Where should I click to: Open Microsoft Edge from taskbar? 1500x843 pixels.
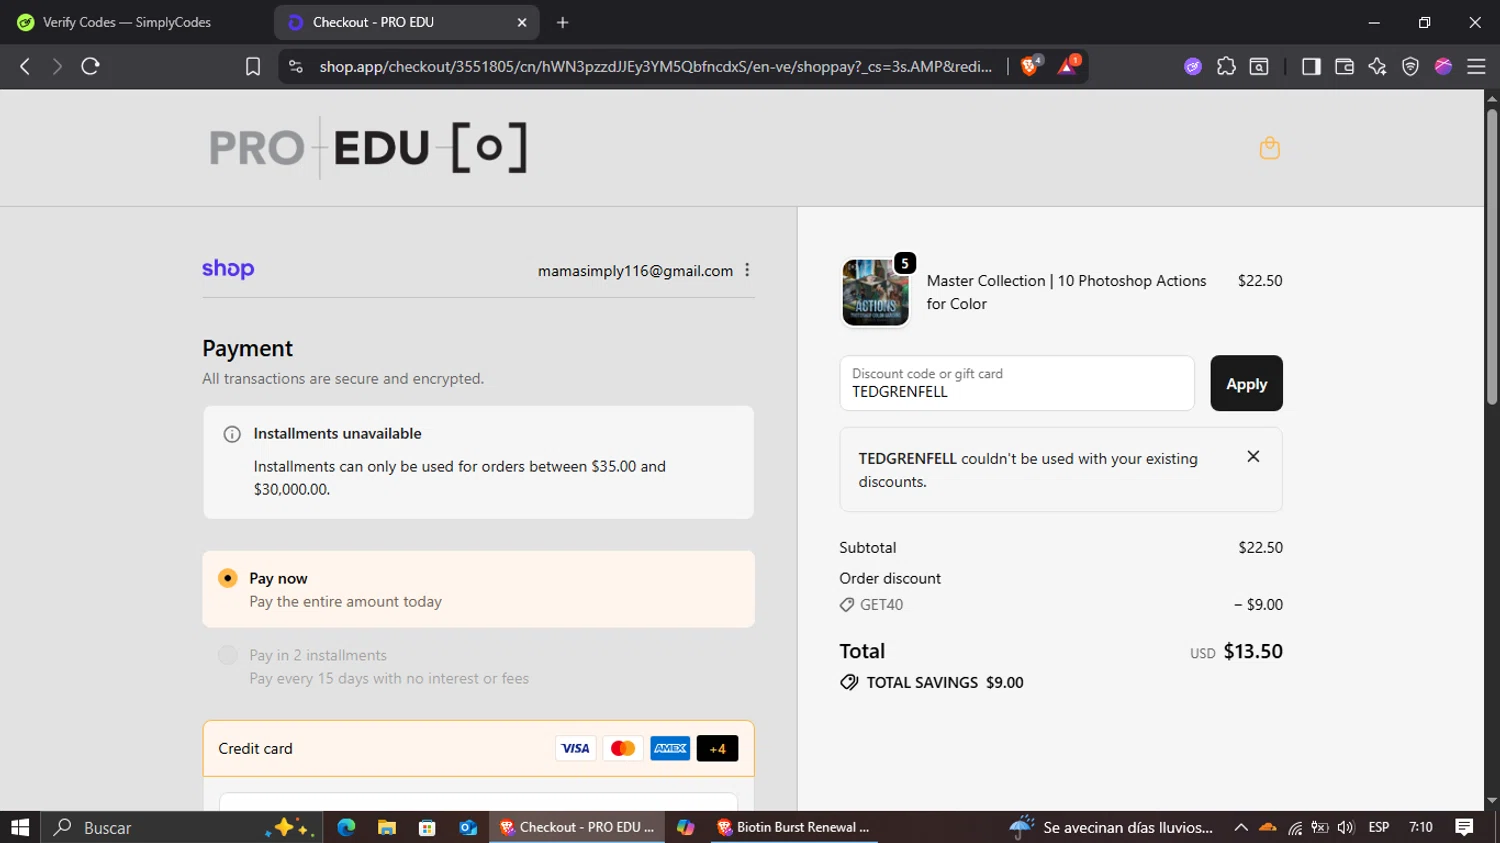[x=346, y=827]
